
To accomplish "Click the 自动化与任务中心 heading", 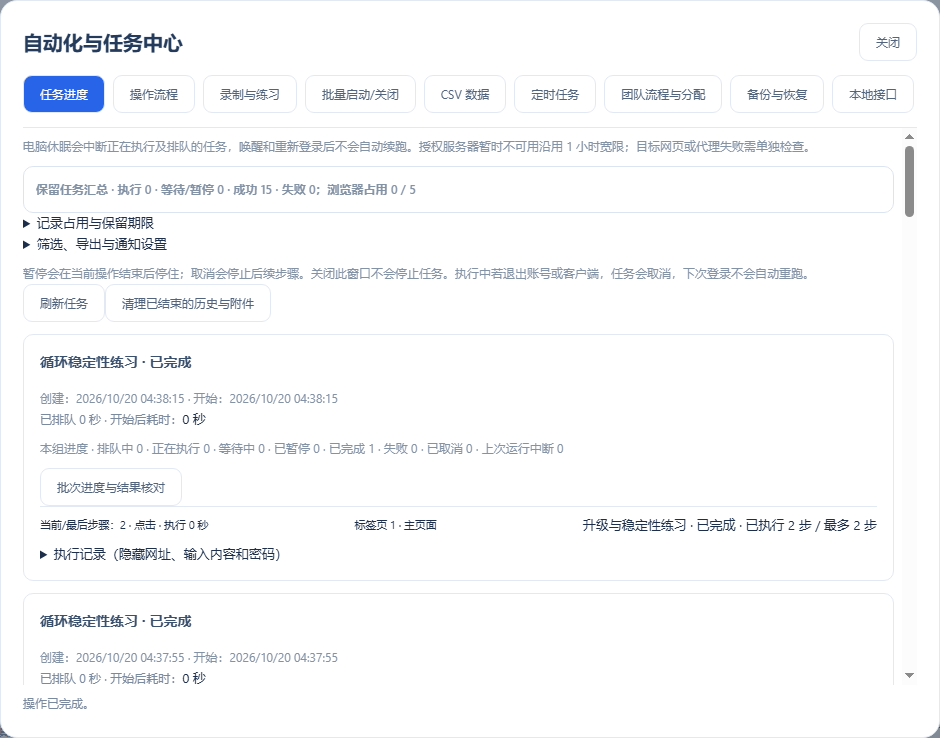I will 103,43.
